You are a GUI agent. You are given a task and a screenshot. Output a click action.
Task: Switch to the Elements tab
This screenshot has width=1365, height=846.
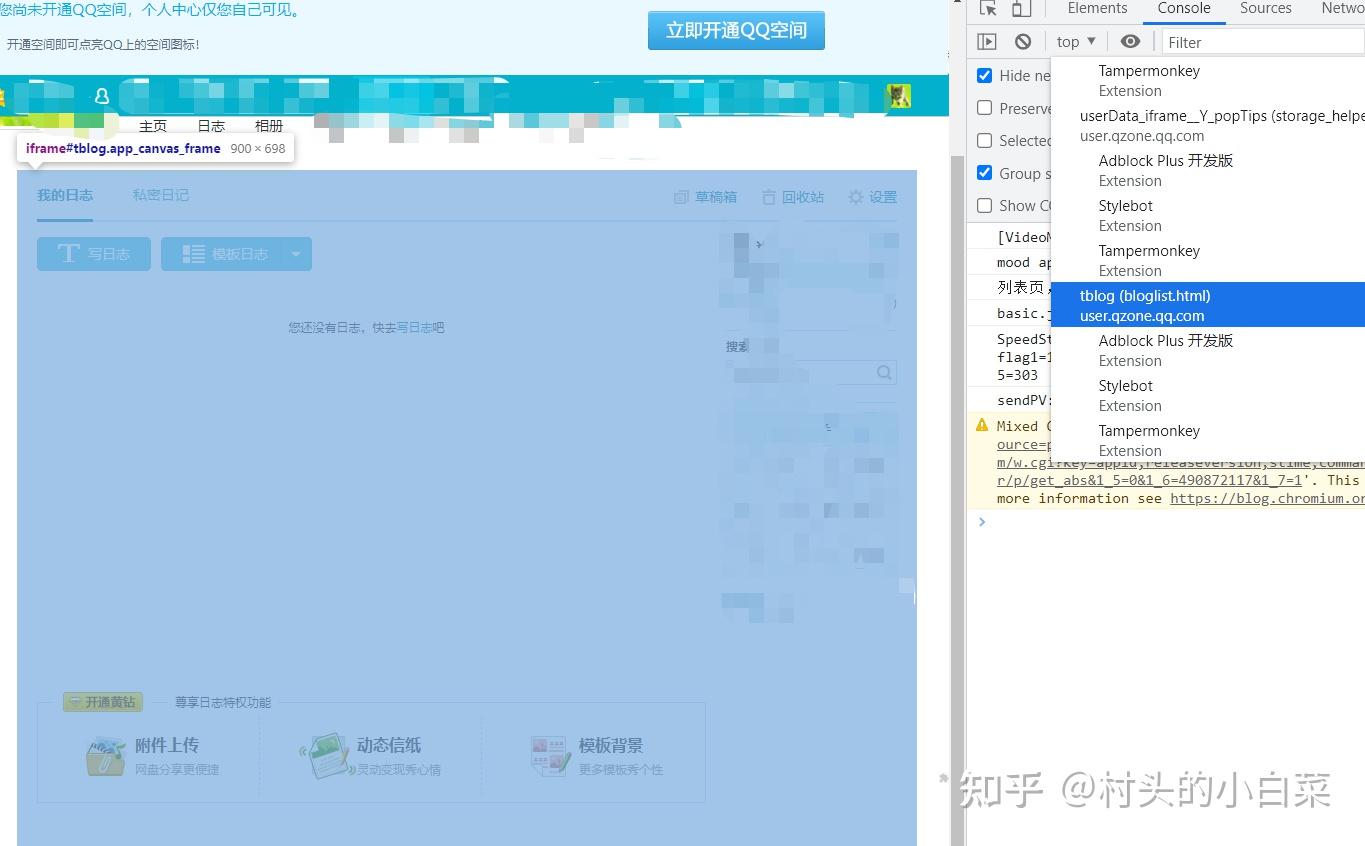(x=1097, y=8)
